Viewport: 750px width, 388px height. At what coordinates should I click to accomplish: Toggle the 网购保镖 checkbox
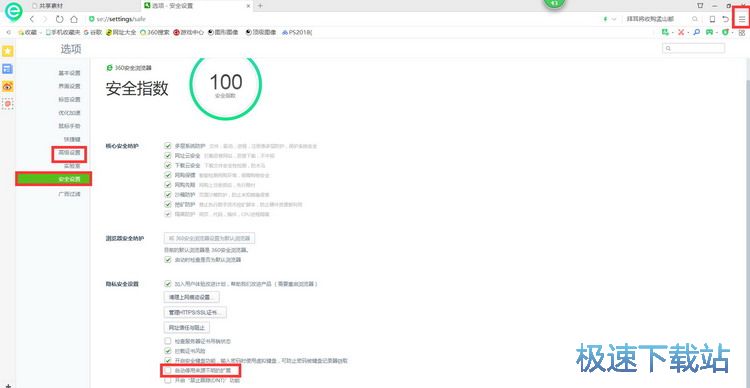tap(167, 175)
